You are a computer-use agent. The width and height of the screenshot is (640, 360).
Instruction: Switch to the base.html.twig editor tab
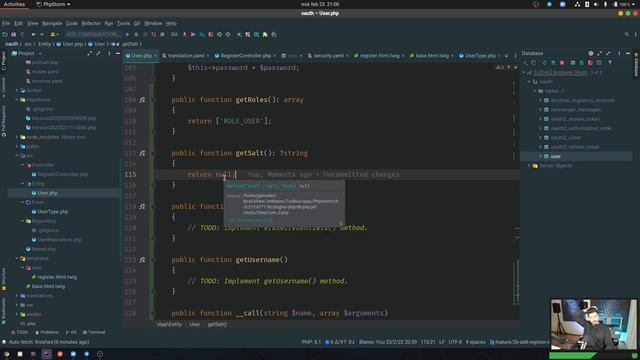tap(432, 56)
